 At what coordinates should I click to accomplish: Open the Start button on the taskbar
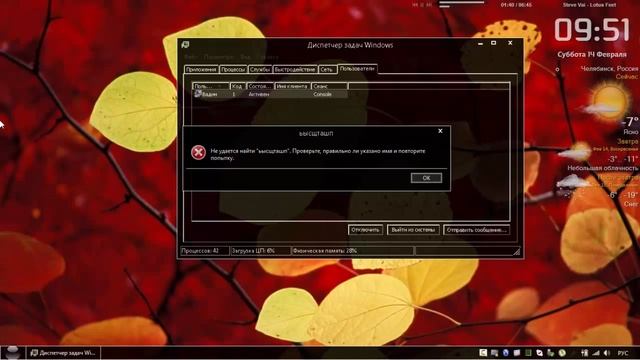(12, 352)
